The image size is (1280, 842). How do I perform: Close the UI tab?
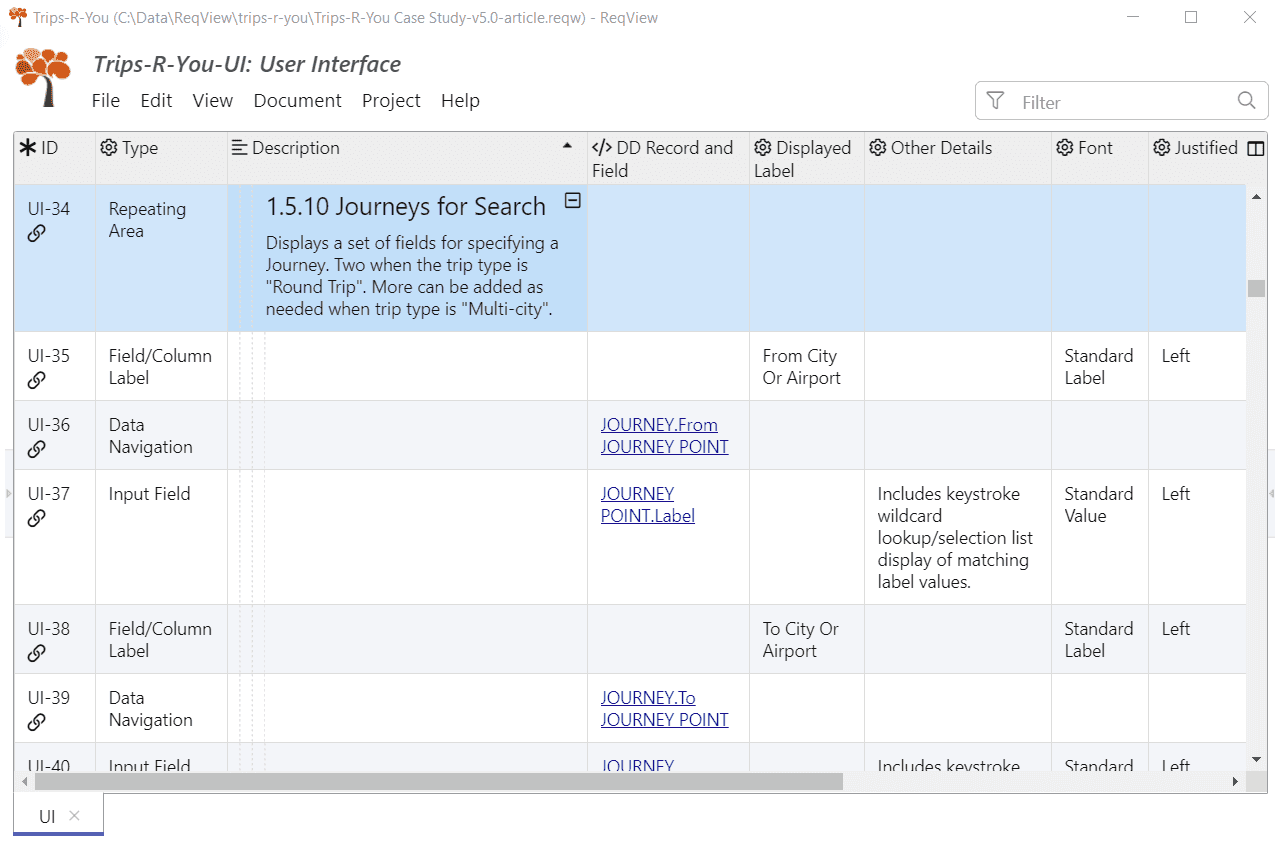pyautogui.click(x=74, y=816)
